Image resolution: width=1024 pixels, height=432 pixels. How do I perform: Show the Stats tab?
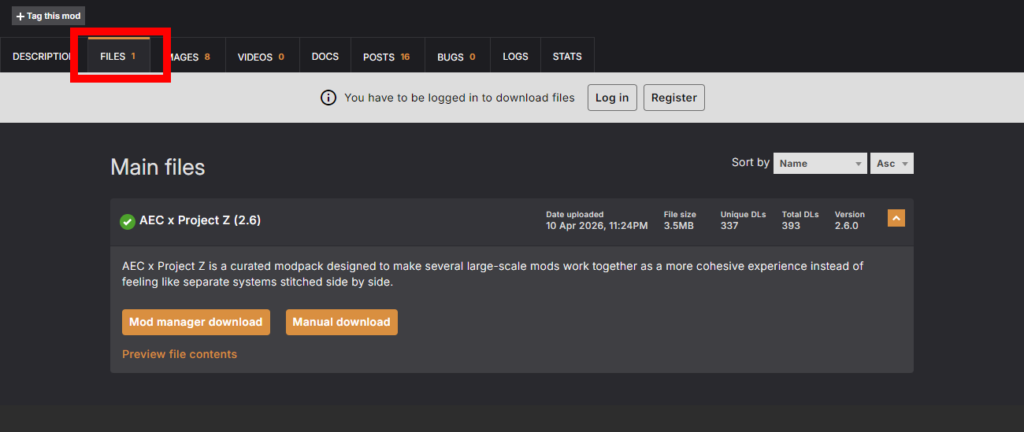click(x=567, y=57)
